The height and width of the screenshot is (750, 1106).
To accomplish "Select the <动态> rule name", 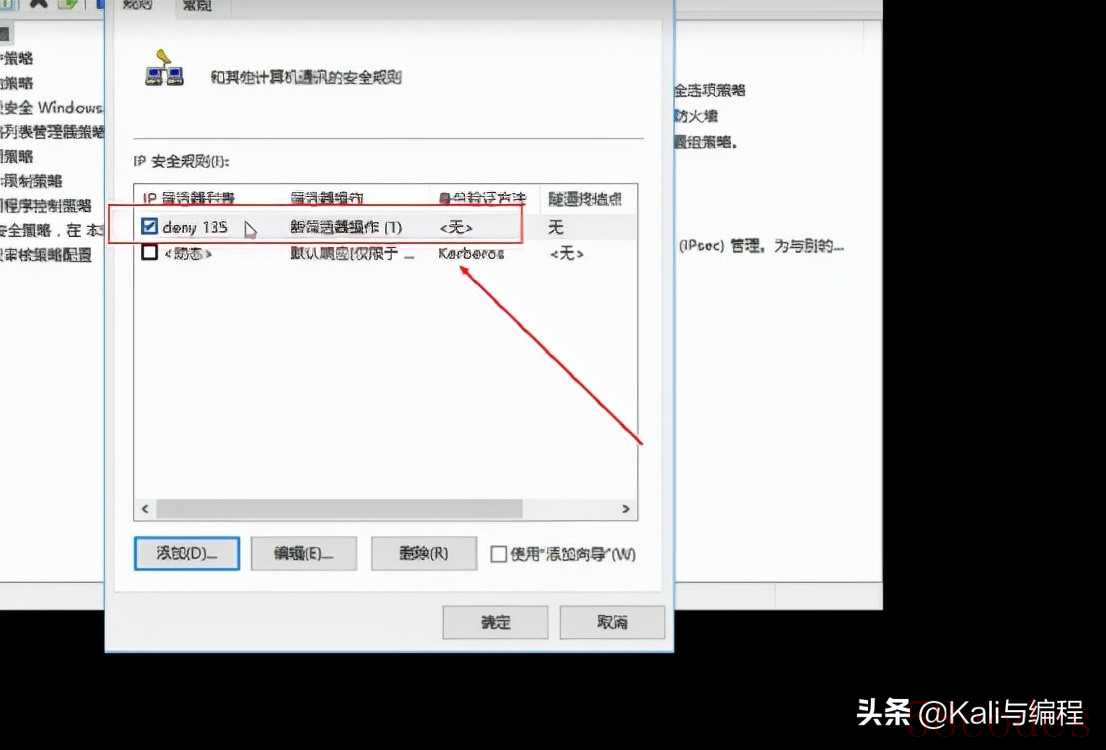I will click(x=188, y=253).
